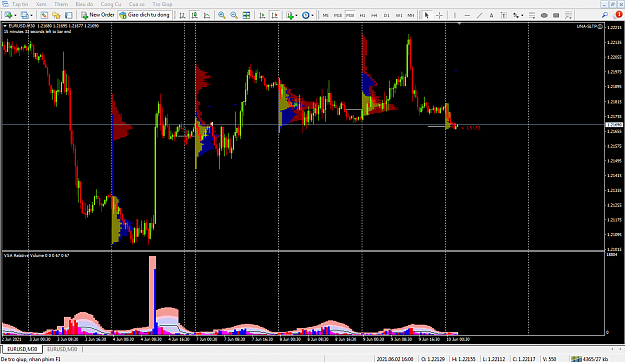Open the Periods clock icon
Screen dimensions: 625x362
[305, 15]
